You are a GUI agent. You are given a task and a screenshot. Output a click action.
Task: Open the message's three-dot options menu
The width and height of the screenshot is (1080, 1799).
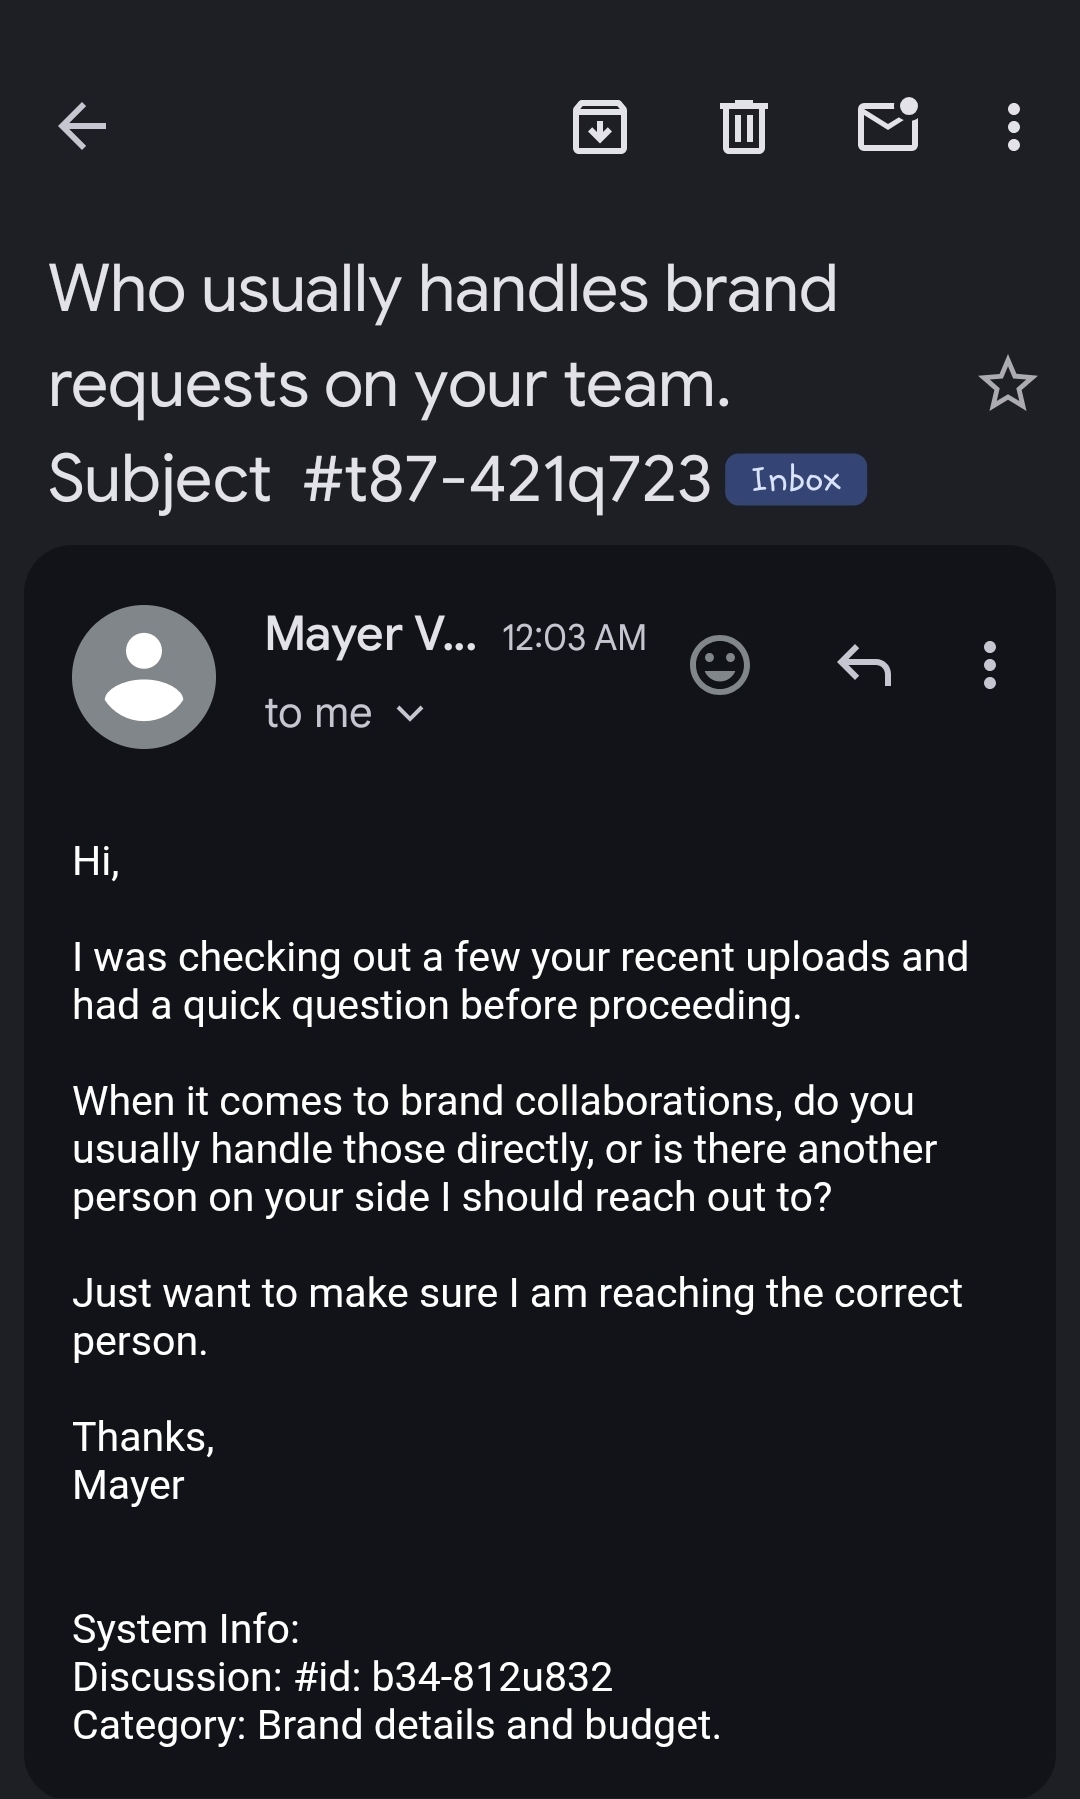tap(990, 665)
